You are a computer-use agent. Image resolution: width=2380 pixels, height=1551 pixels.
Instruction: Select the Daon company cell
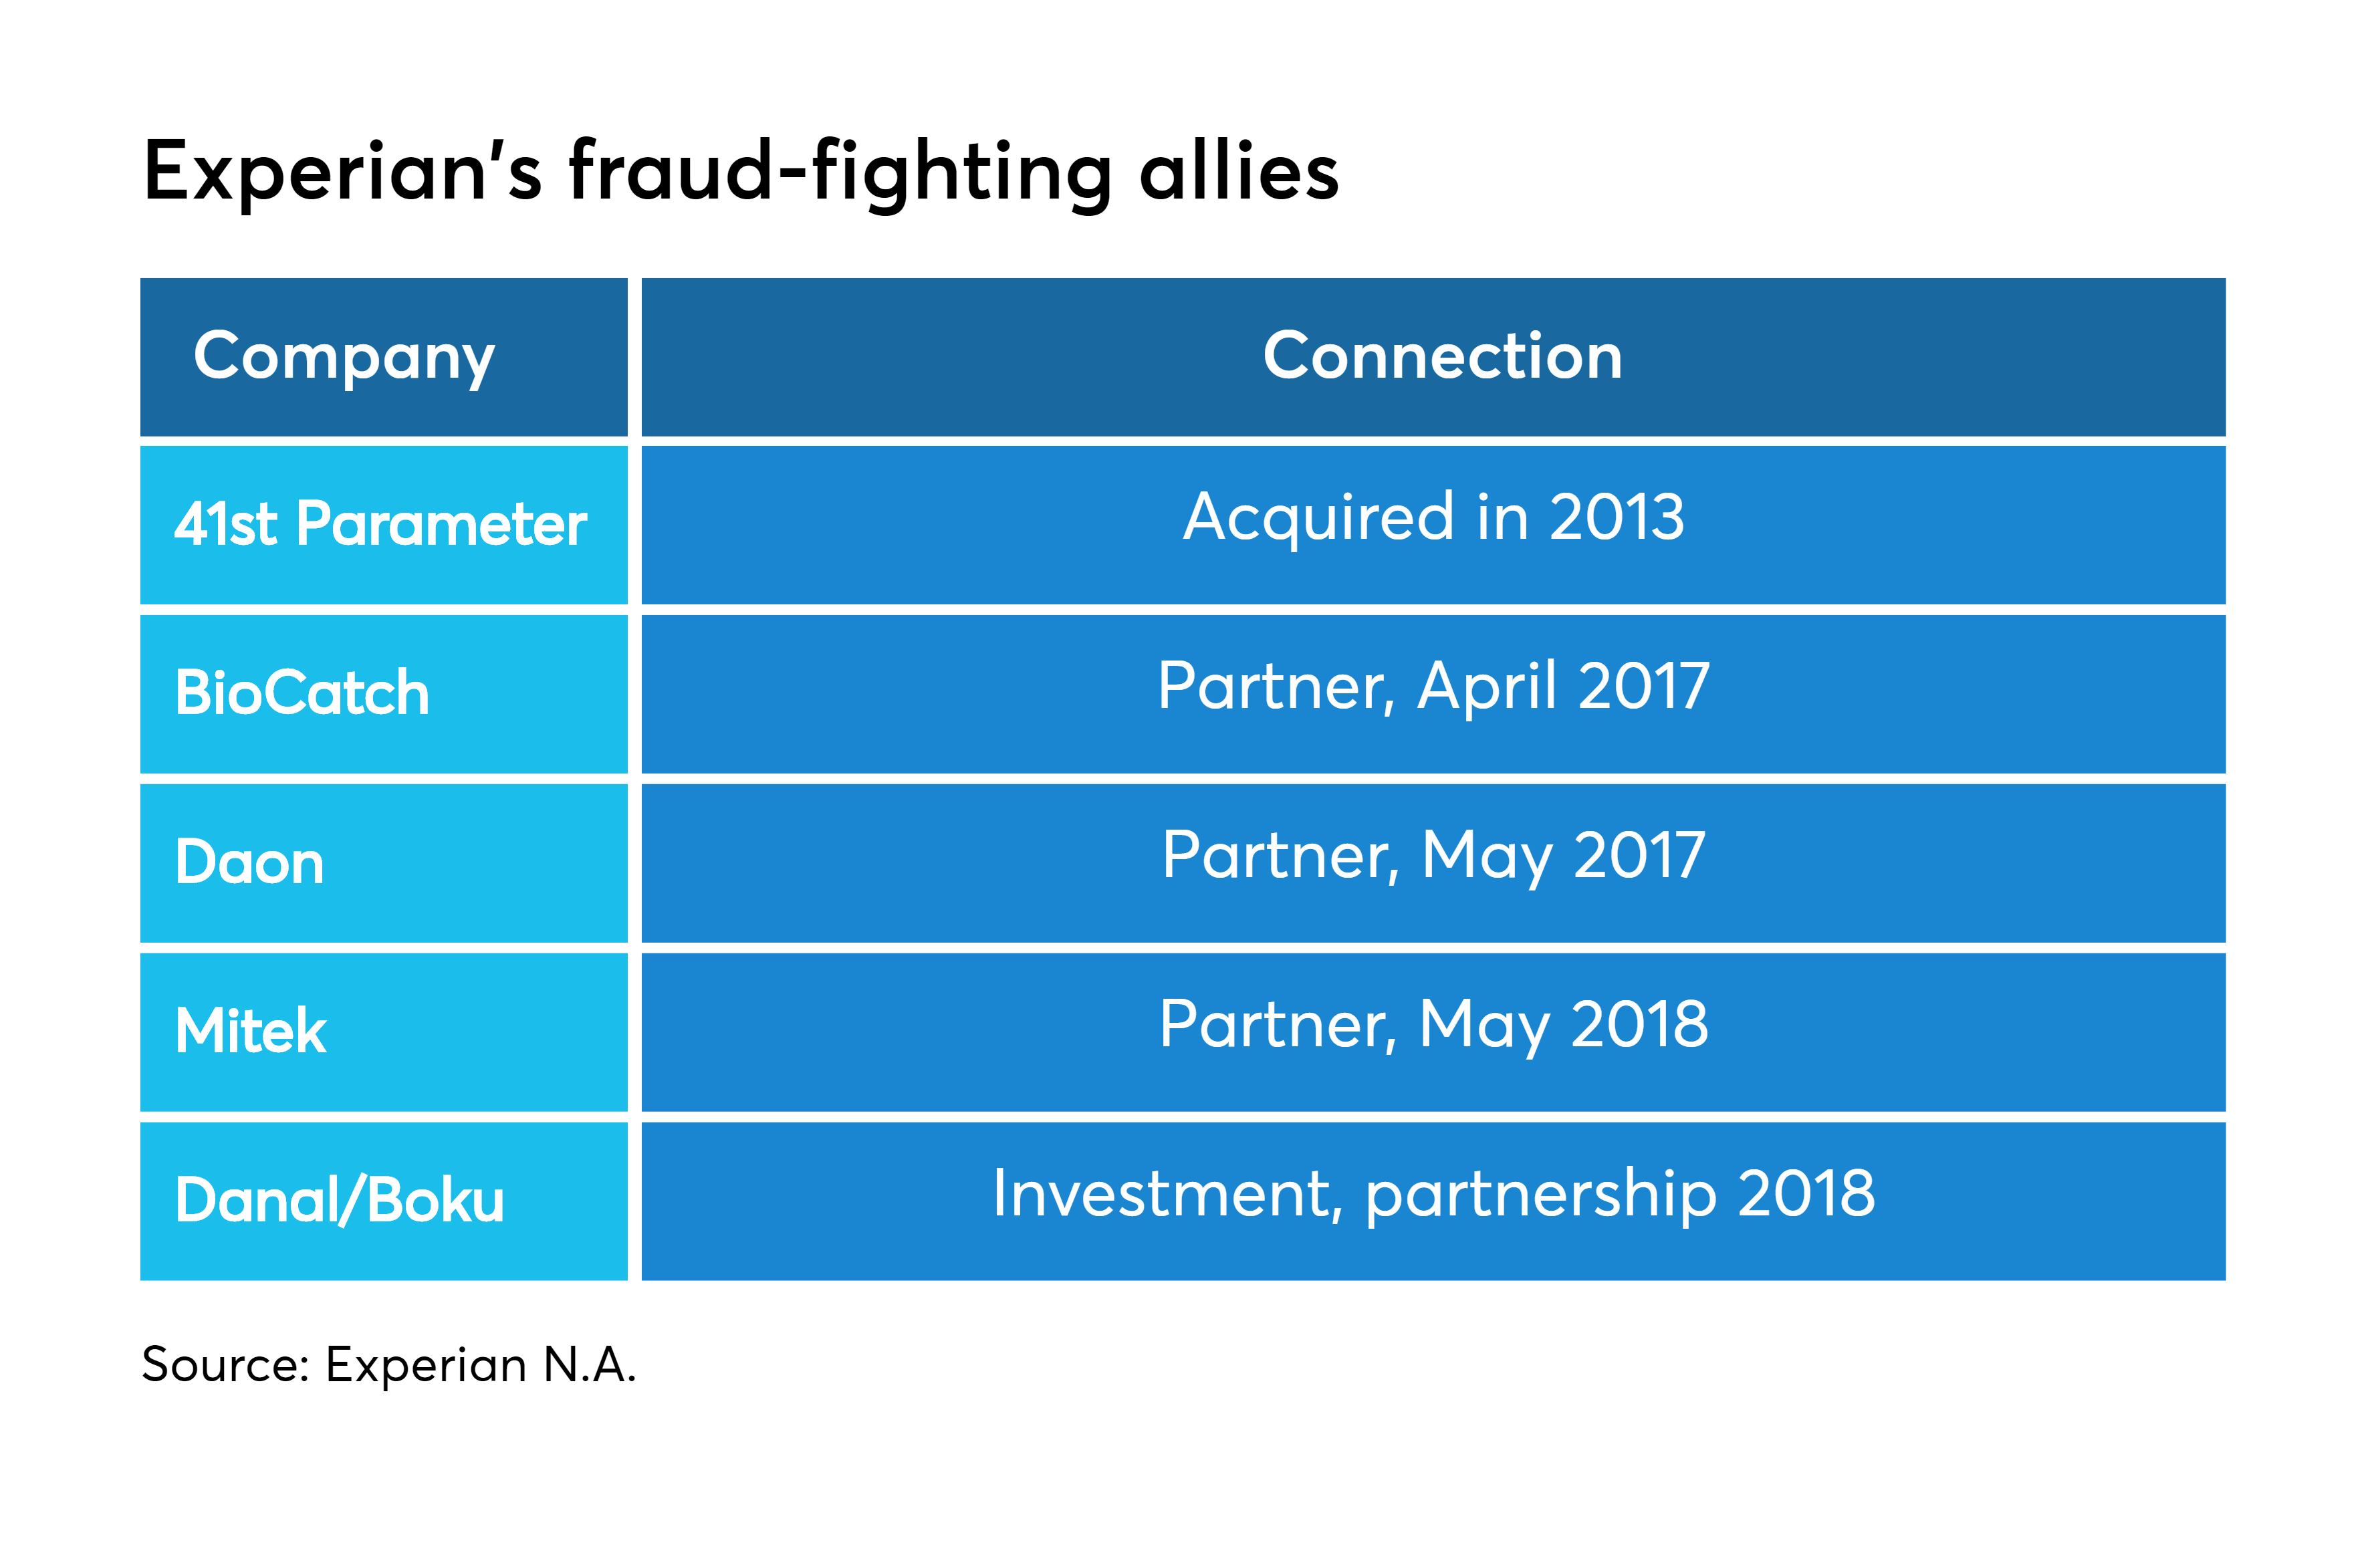click(x=384, y=863)
